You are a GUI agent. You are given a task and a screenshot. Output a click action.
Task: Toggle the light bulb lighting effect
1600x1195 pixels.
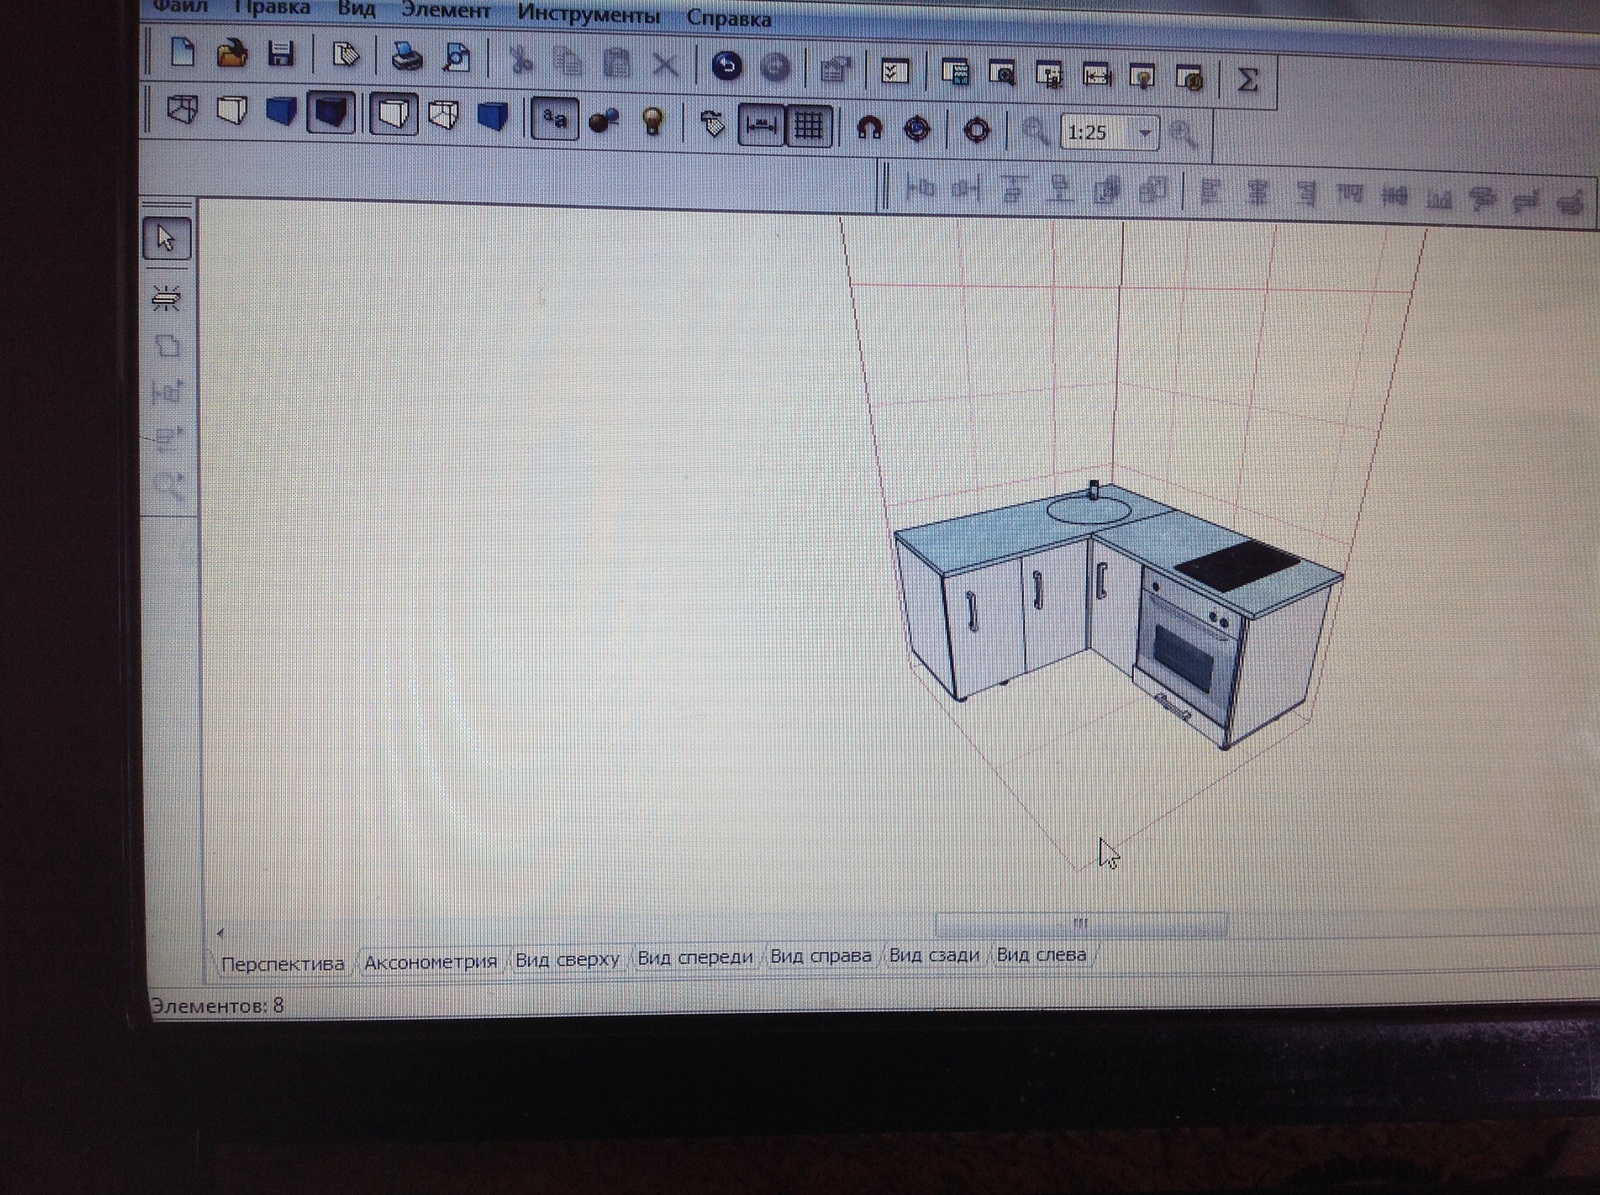coord(653,122)
